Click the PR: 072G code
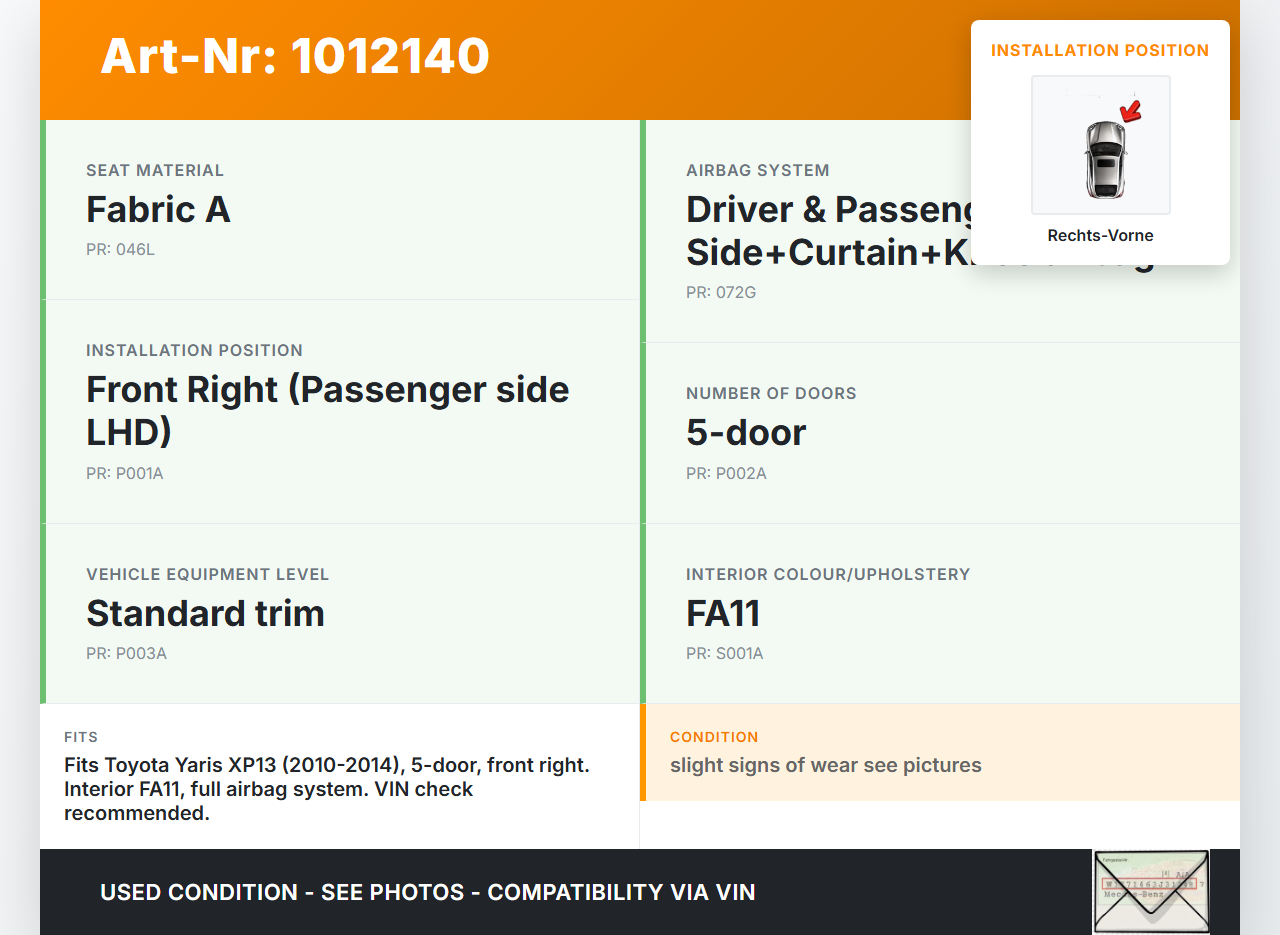 tap(720, 292)
